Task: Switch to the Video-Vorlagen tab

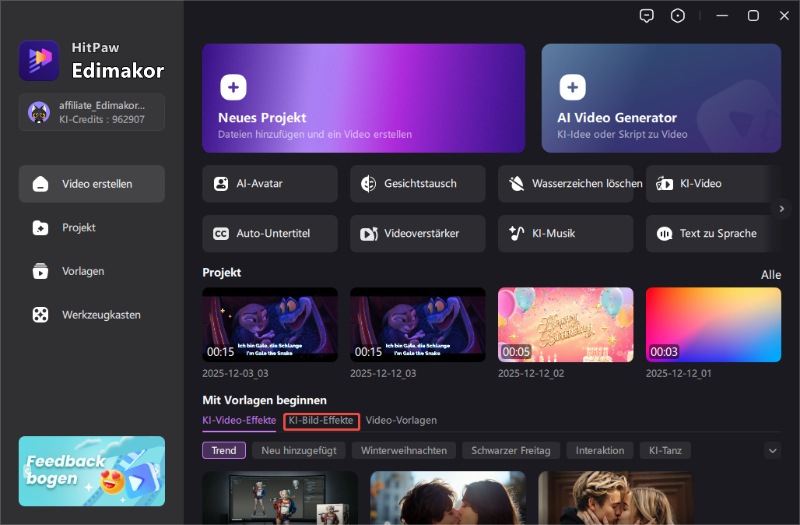Action: 401,421
